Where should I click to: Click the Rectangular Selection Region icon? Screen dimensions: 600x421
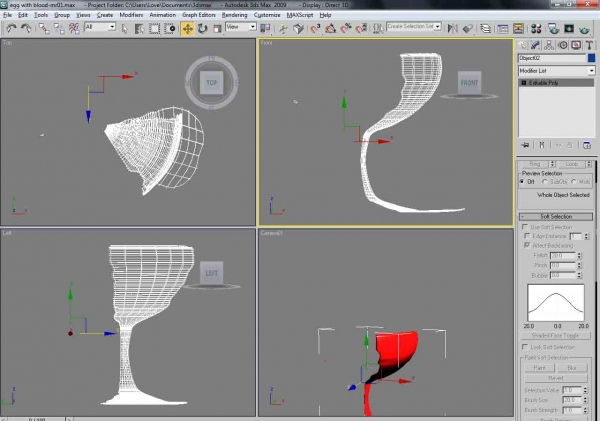154,29
